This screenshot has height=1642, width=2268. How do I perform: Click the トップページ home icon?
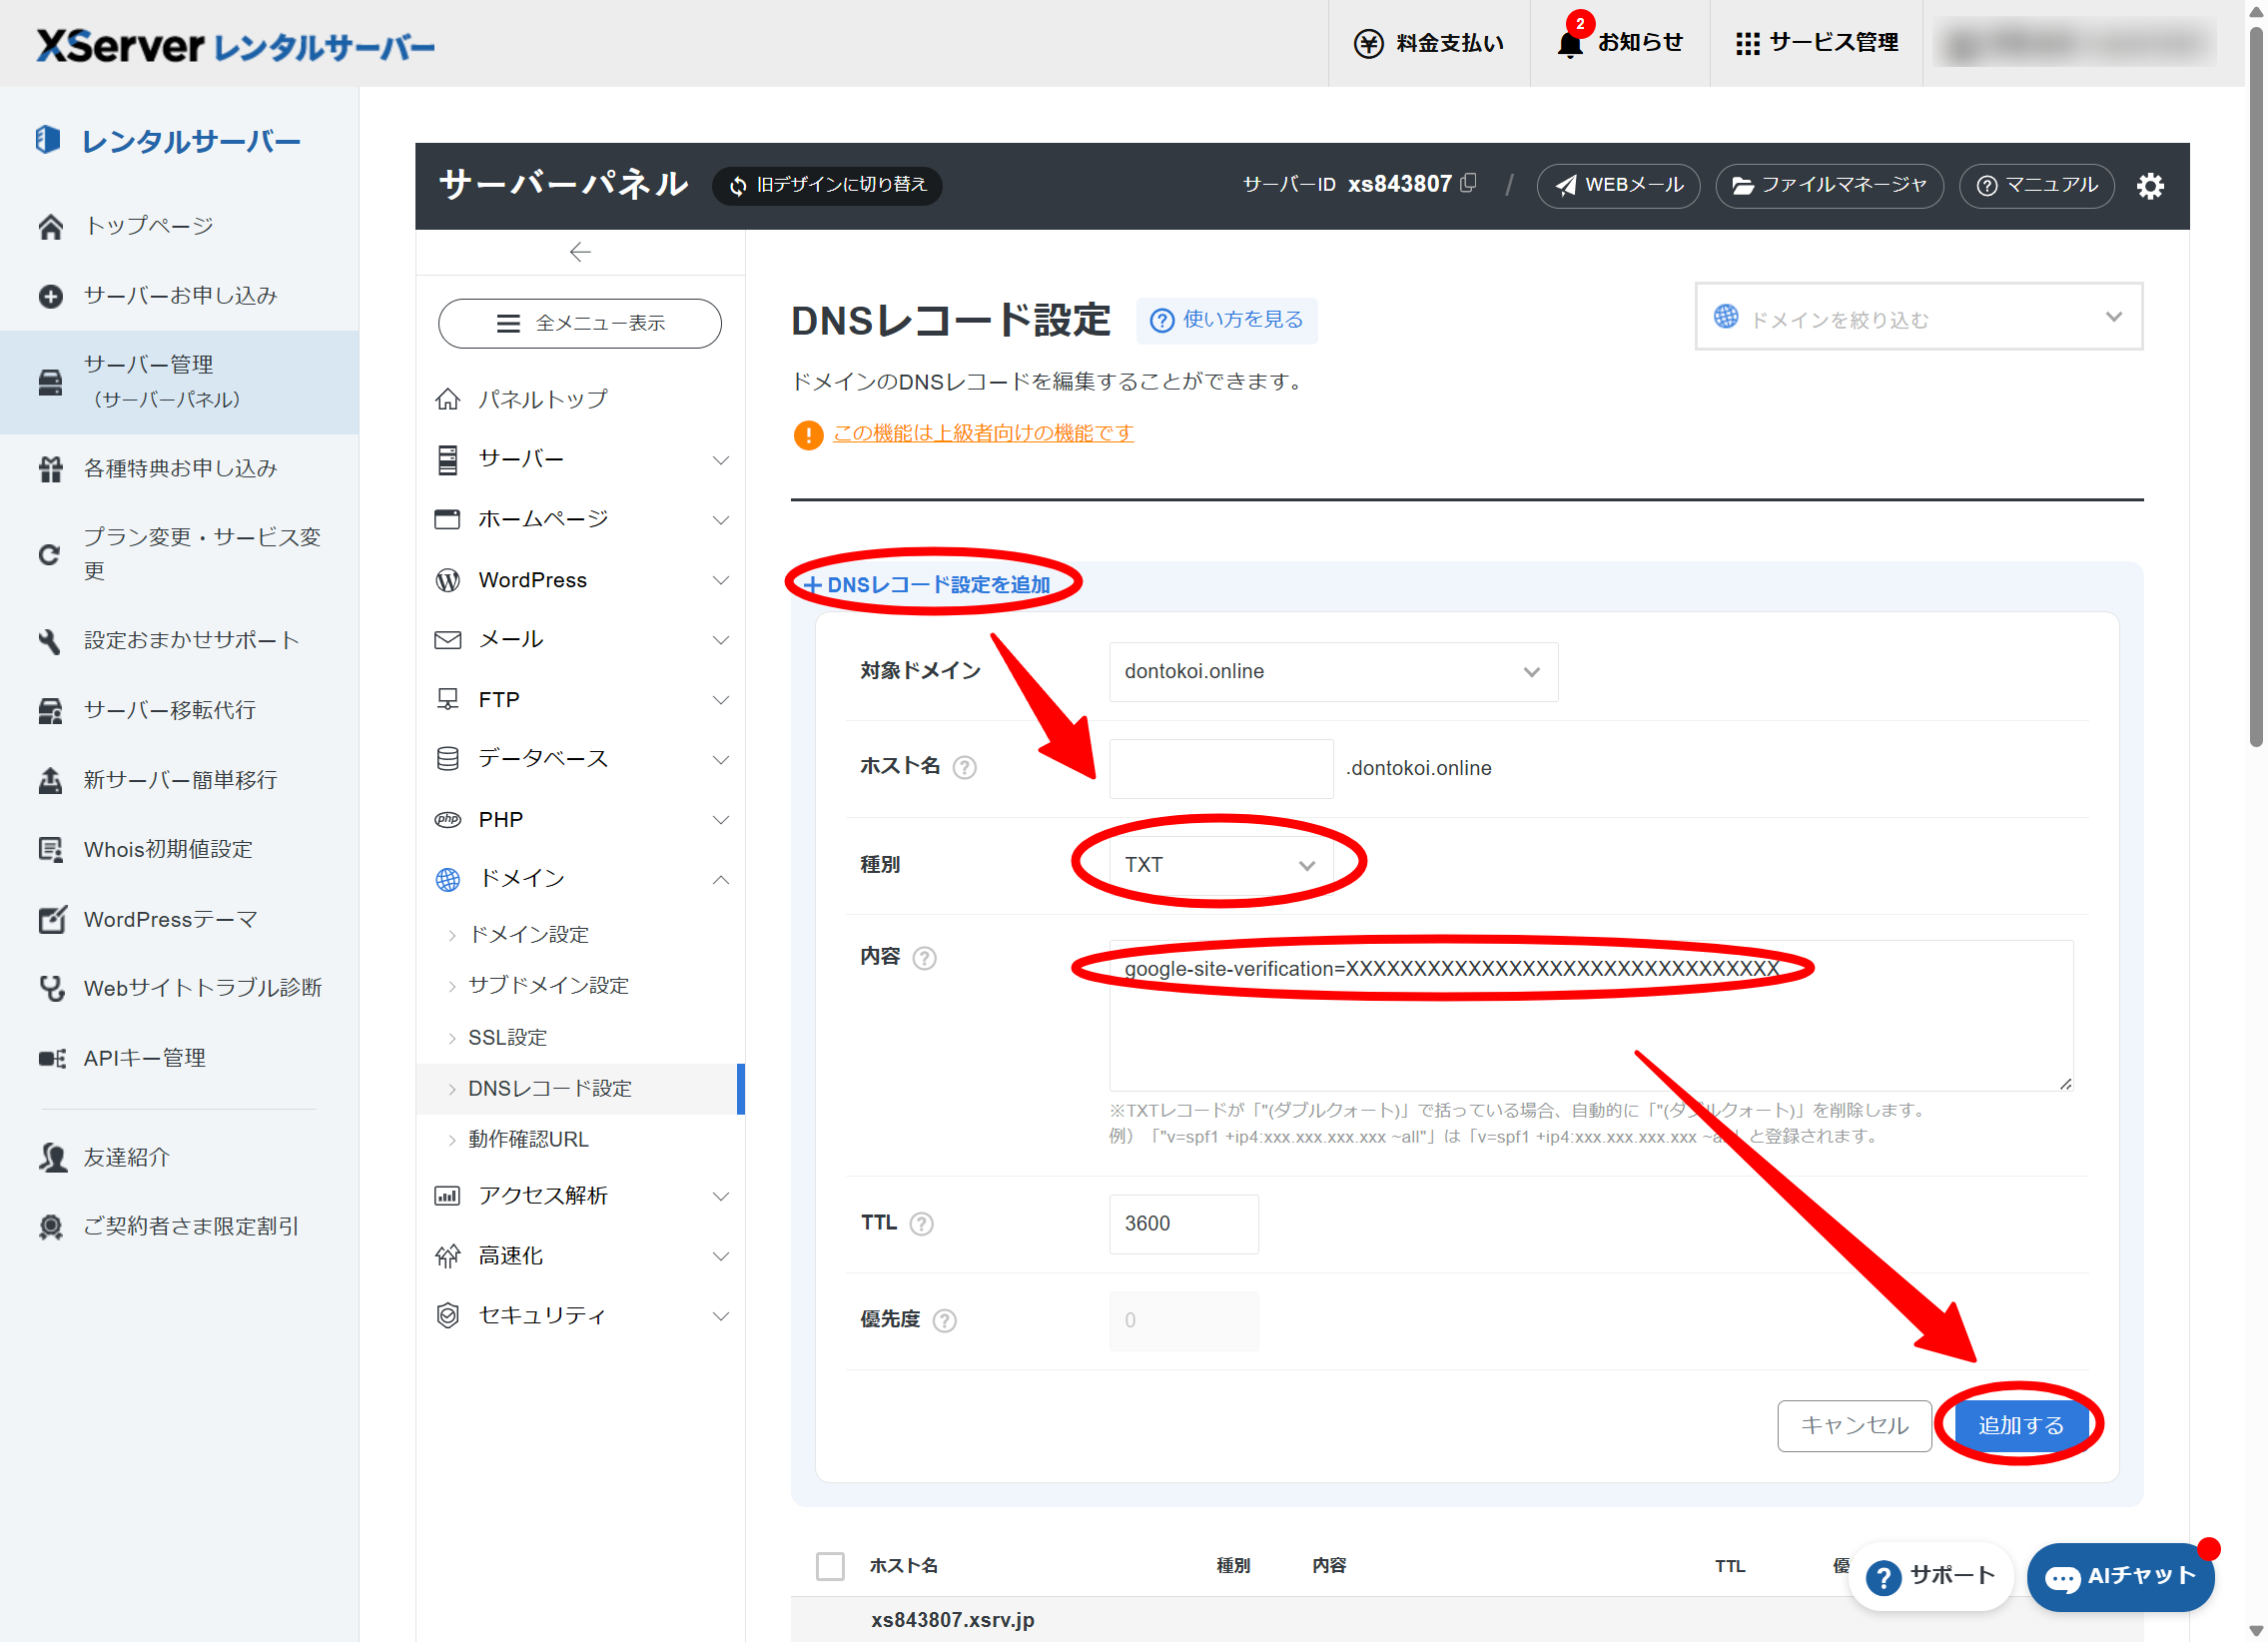[50, 226]
